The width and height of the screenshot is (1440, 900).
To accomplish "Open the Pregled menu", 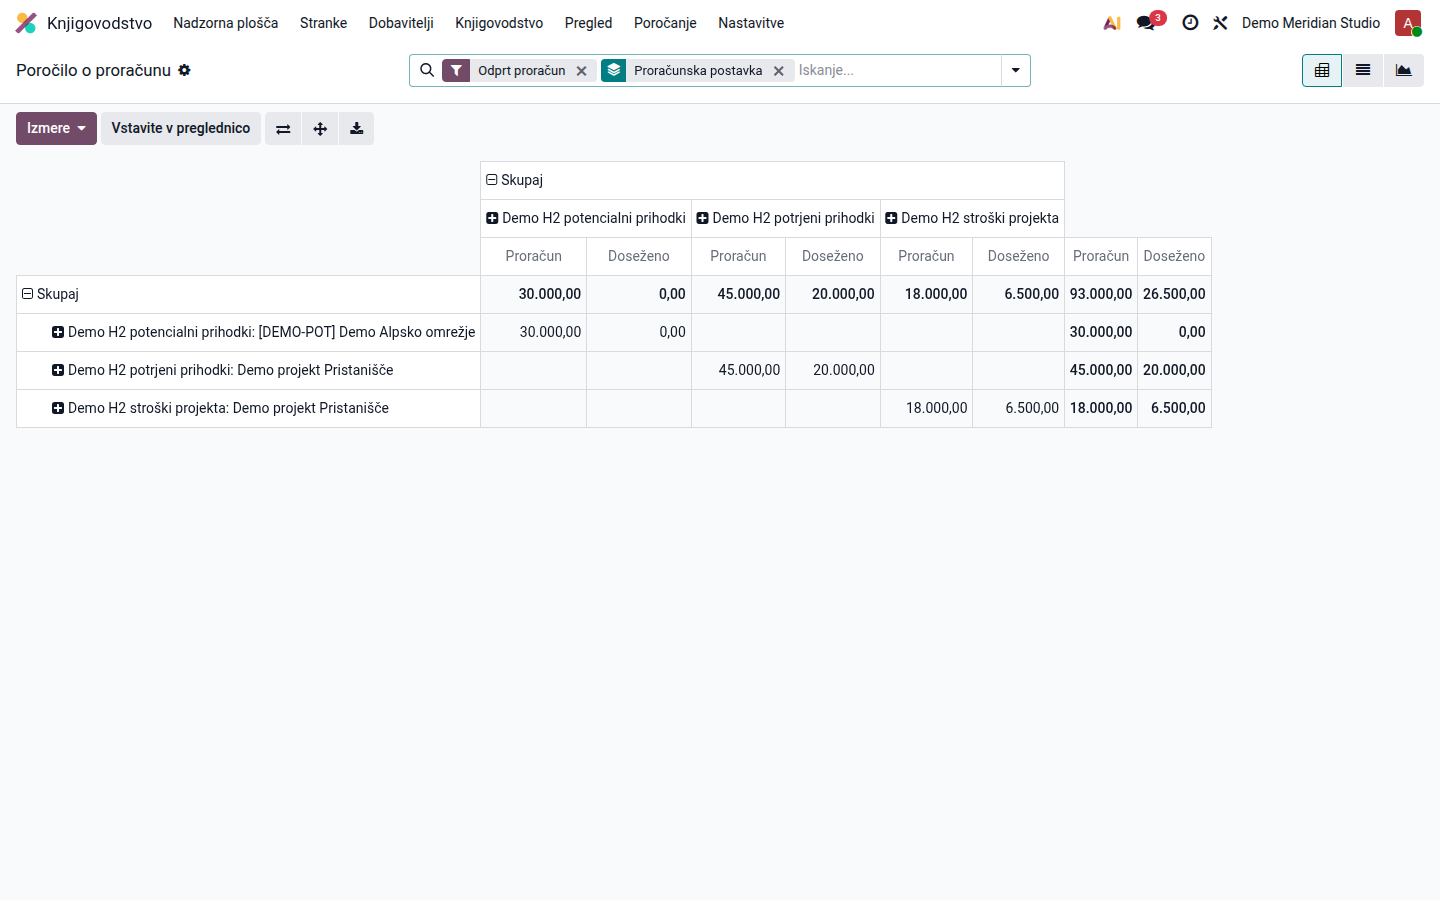I will click(x=588, y=23).
